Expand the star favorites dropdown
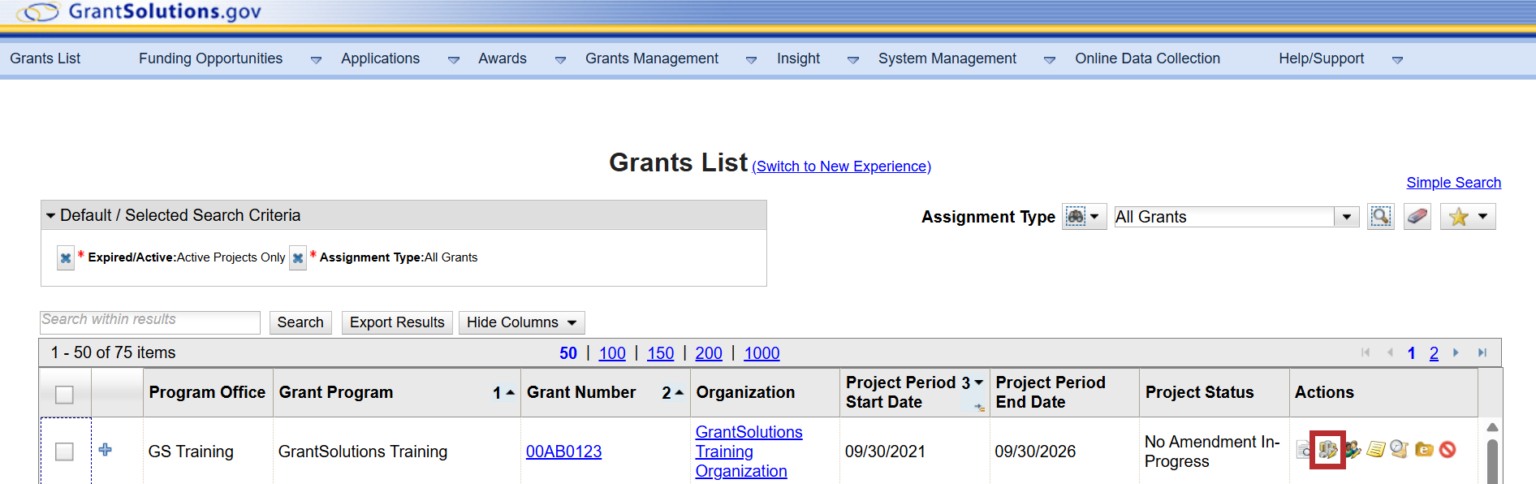Screen dimensions: 1536x484 pyautogui.click(x=1467, y=217)
